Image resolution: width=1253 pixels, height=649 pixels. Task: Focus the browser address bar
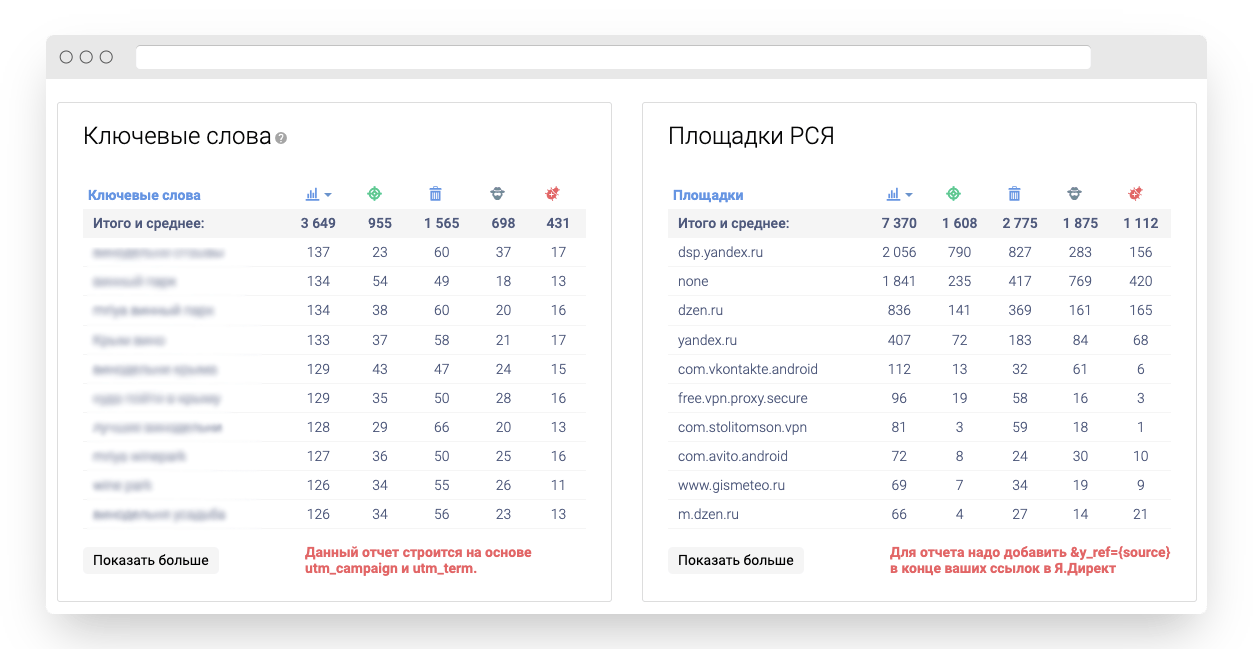tap(613, 57)
